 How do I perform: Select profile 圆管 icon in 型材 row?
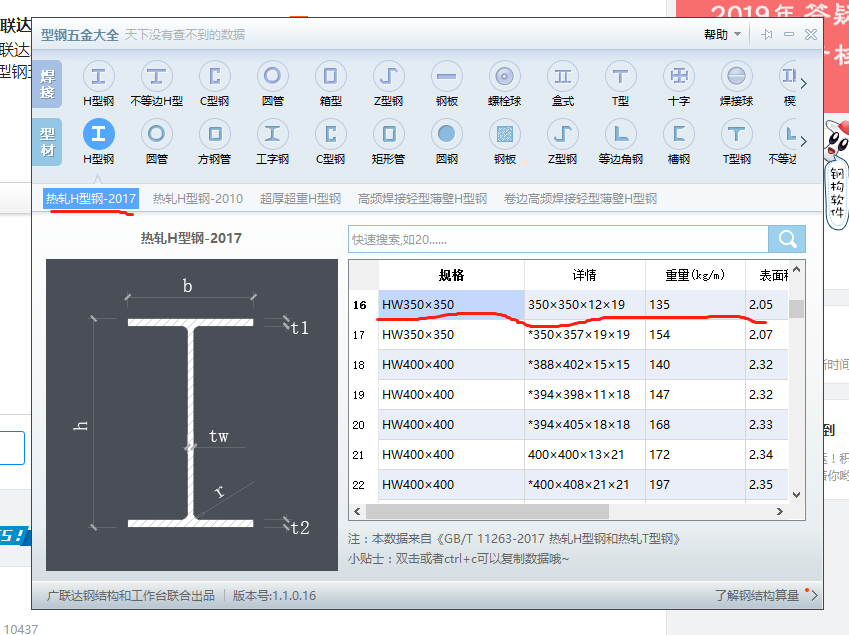pos(156,134)
